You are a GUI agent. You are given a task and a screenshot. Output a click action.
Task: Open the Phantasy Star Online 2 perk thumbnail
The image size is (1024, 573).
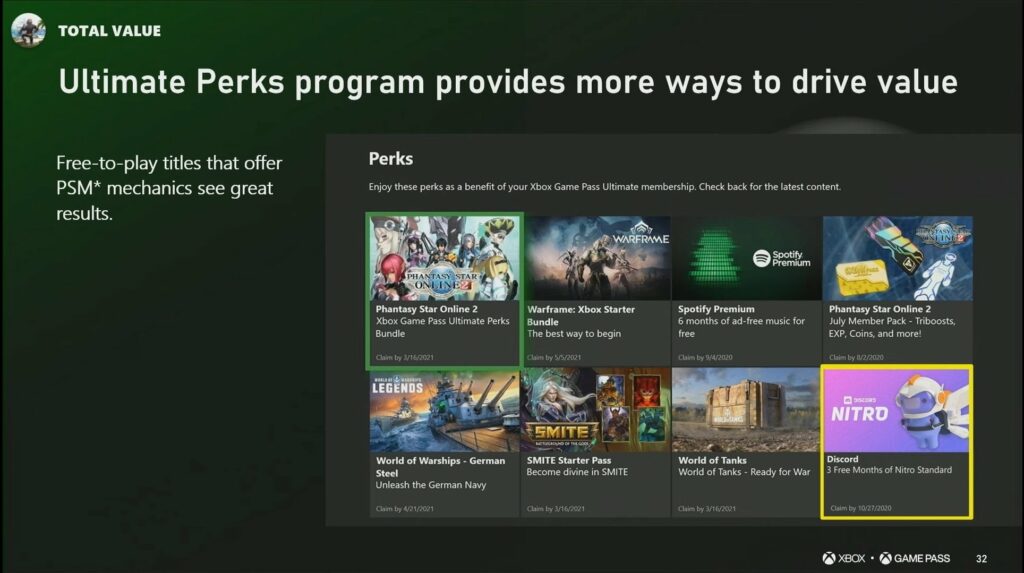[x=445, y=257]
